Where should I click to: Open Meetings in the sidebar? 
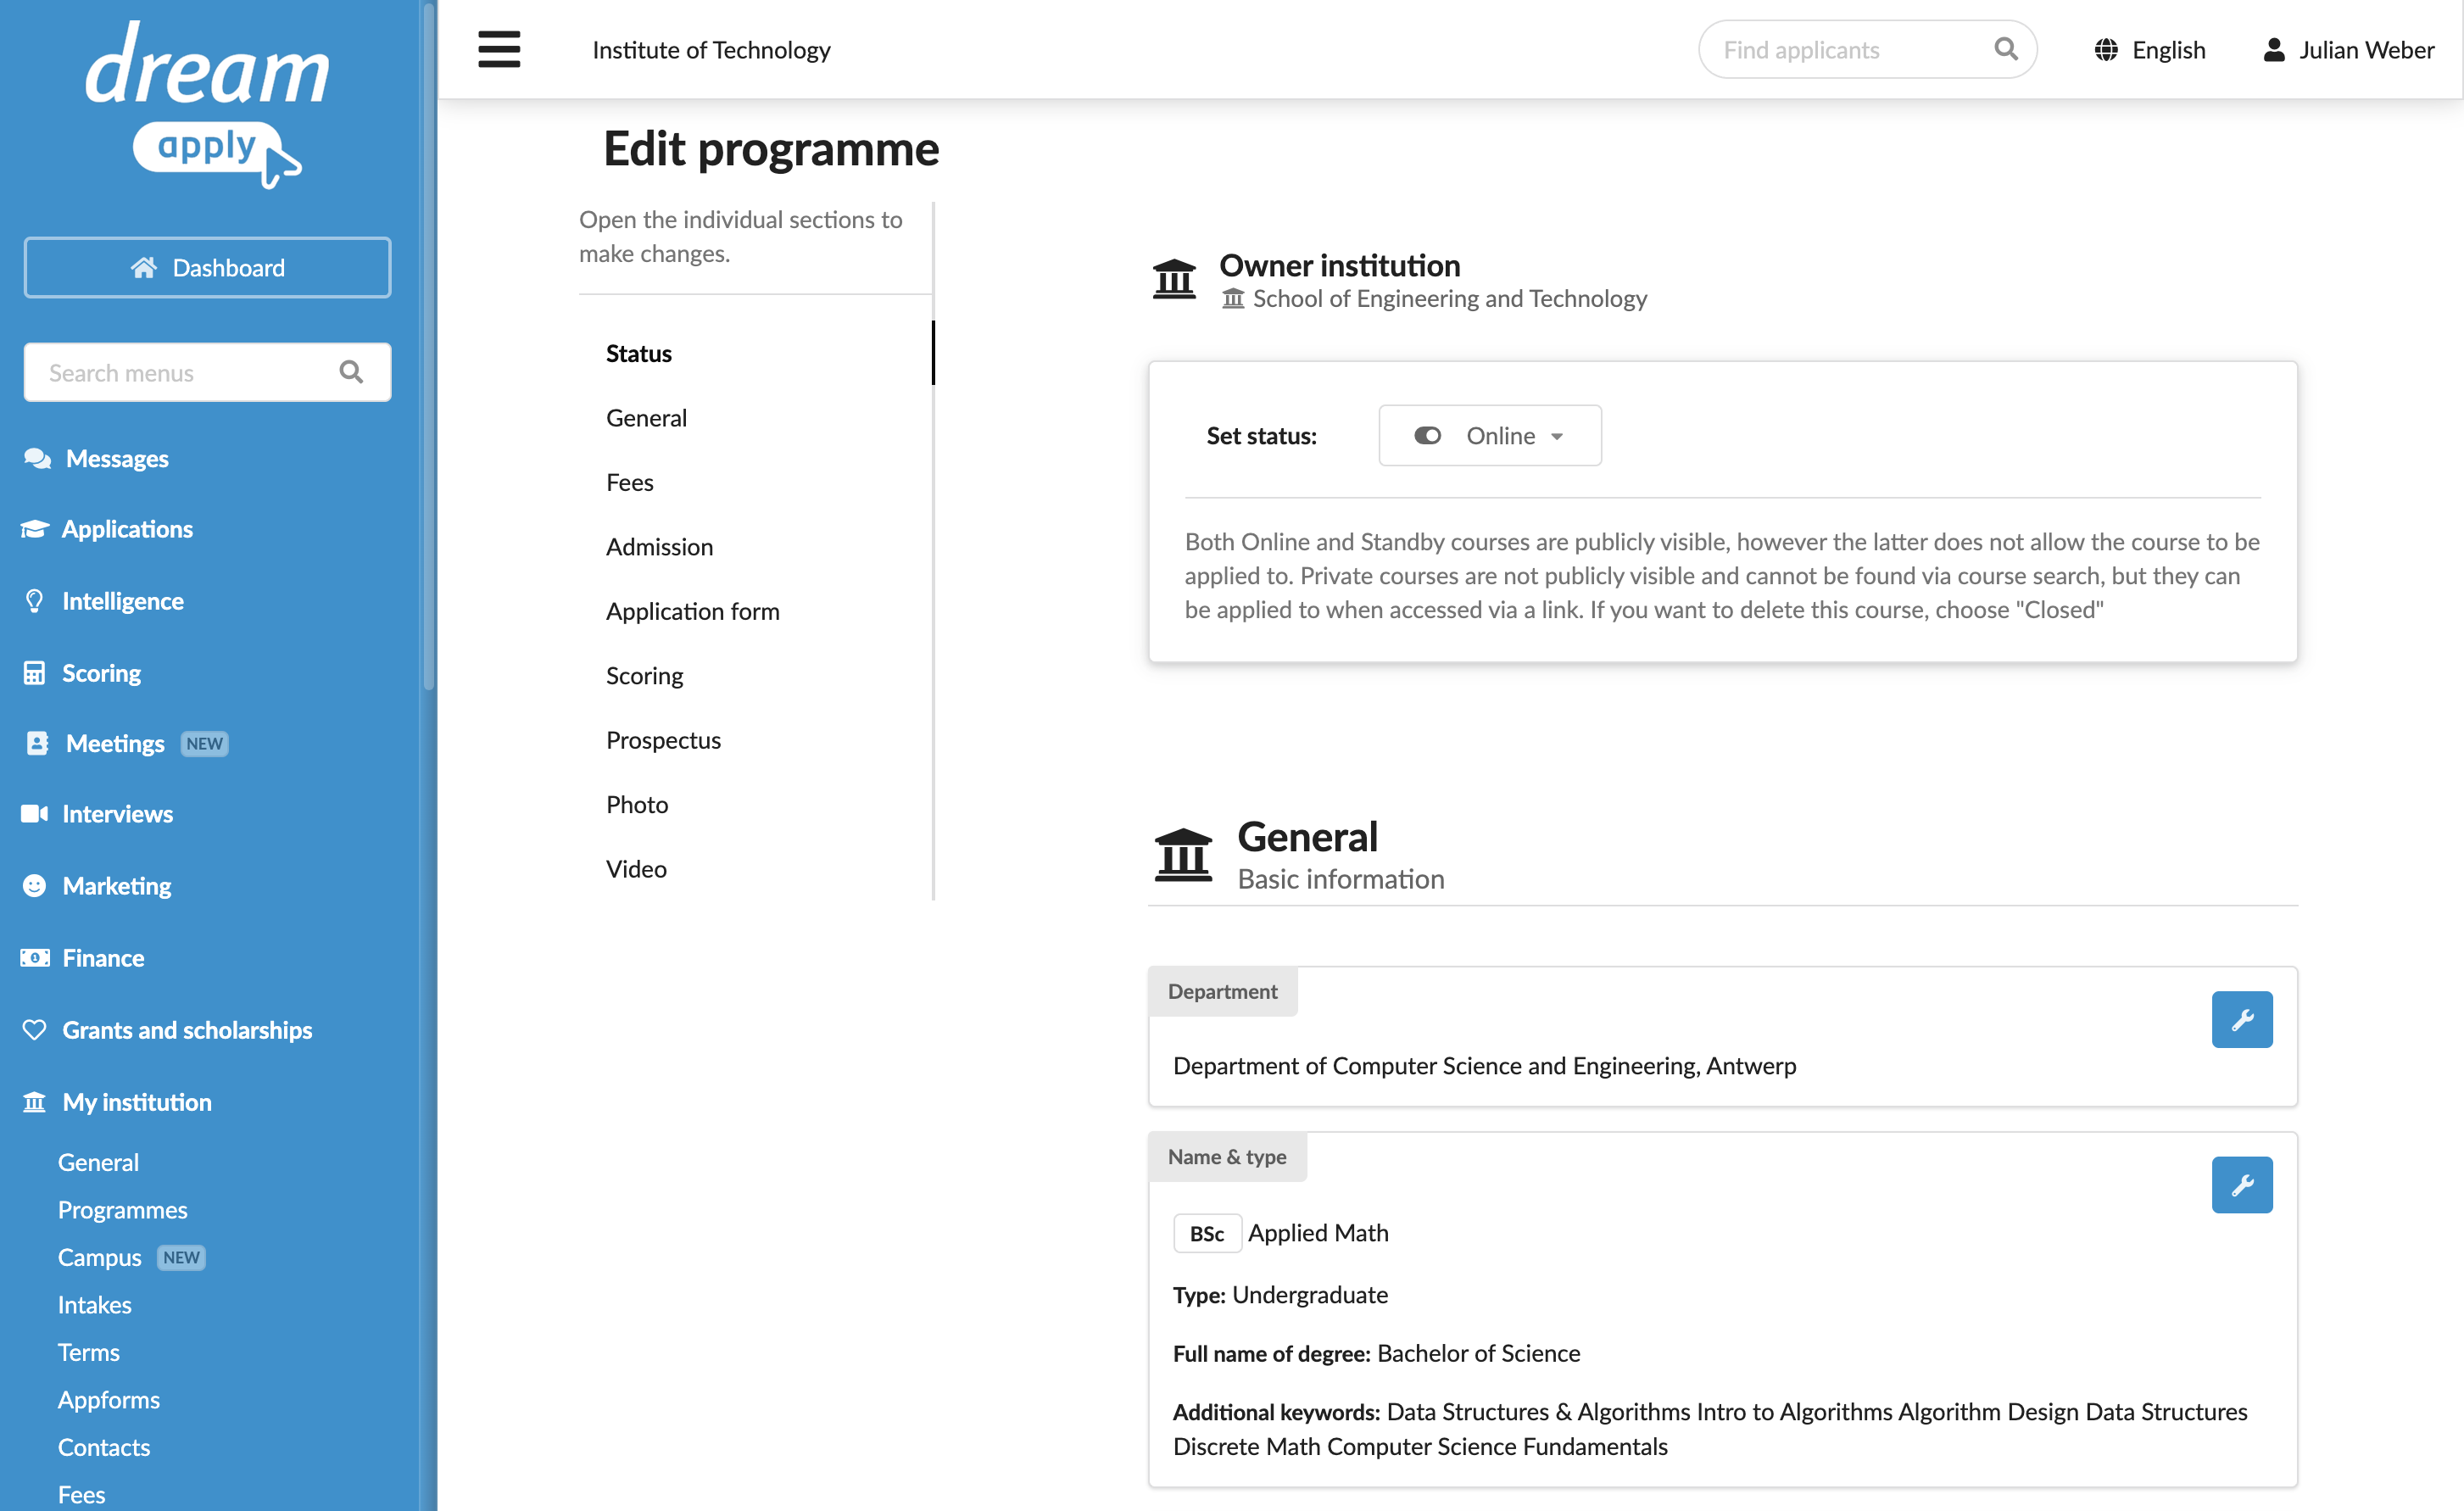point(115,743)
